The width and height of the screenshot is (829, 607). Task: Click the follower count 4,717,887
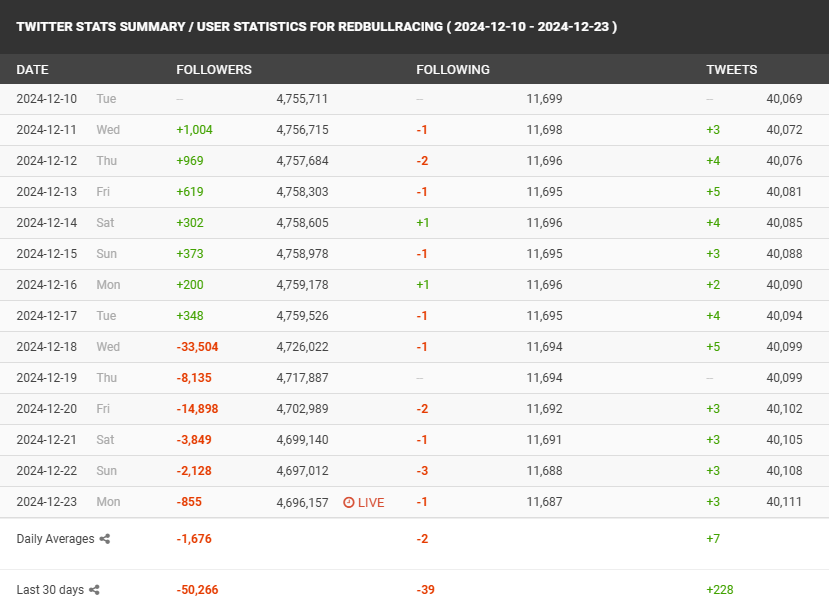(302, 378)
